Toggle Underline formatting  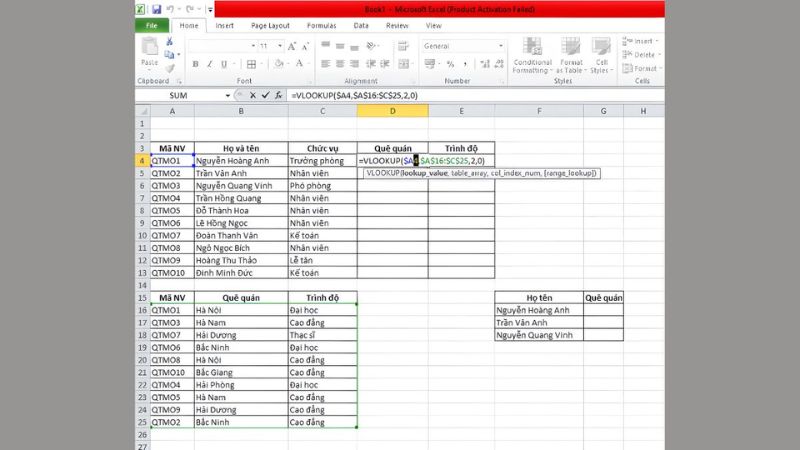223,64
